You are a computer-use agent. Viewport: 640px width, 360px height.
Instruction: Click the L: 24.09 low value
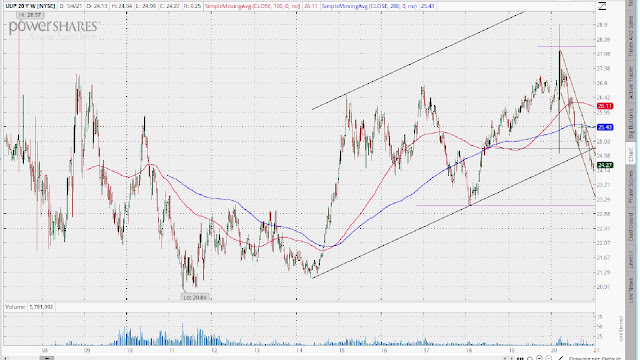tap(147, 6)
